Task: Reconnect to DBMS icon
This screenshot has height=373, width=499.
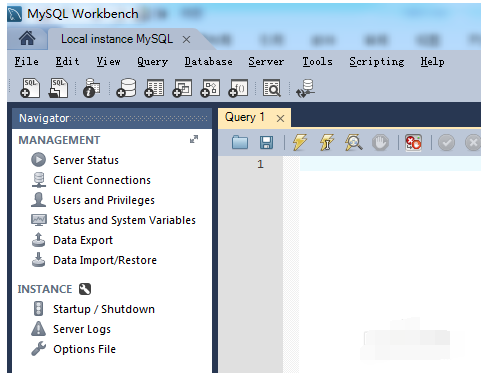Action: click(x=305, y=88)
